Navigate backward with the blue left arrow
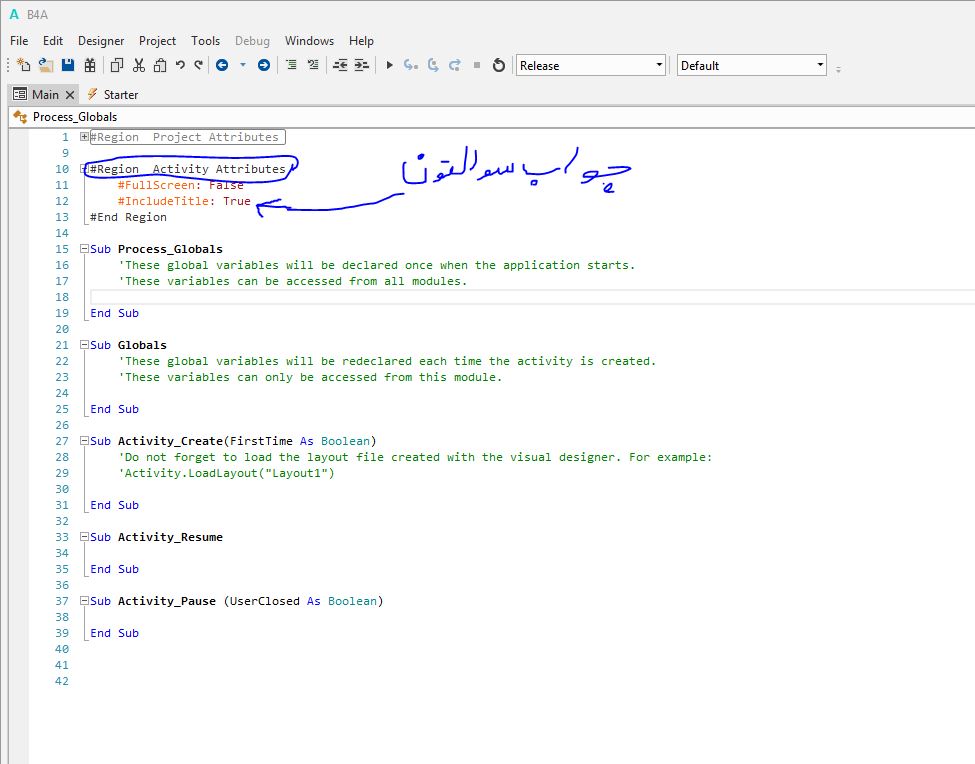 click(221, 65)
